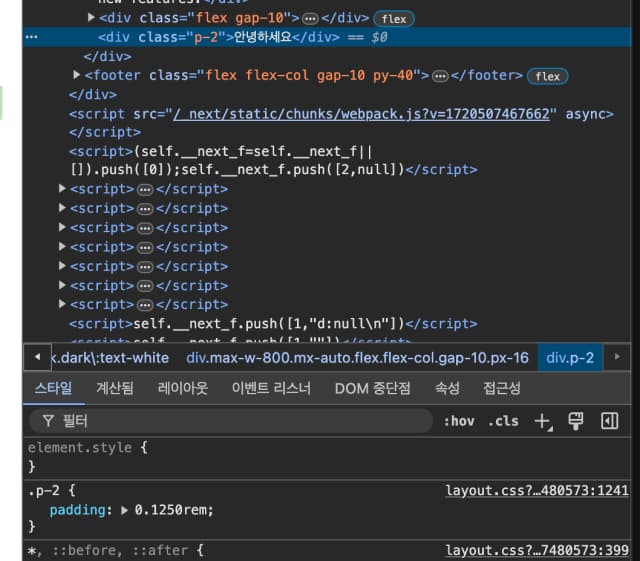Toggle flex badge on div gap-10
Screen dimensions: 640x561
pos(394,19)
